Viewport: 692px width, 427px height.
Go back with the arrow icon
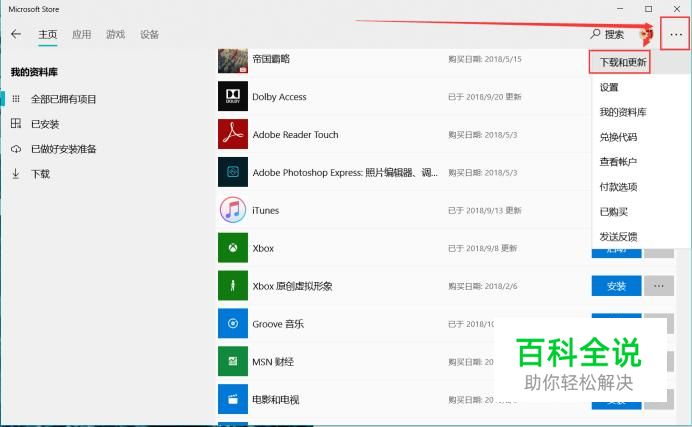pos(16,34)
